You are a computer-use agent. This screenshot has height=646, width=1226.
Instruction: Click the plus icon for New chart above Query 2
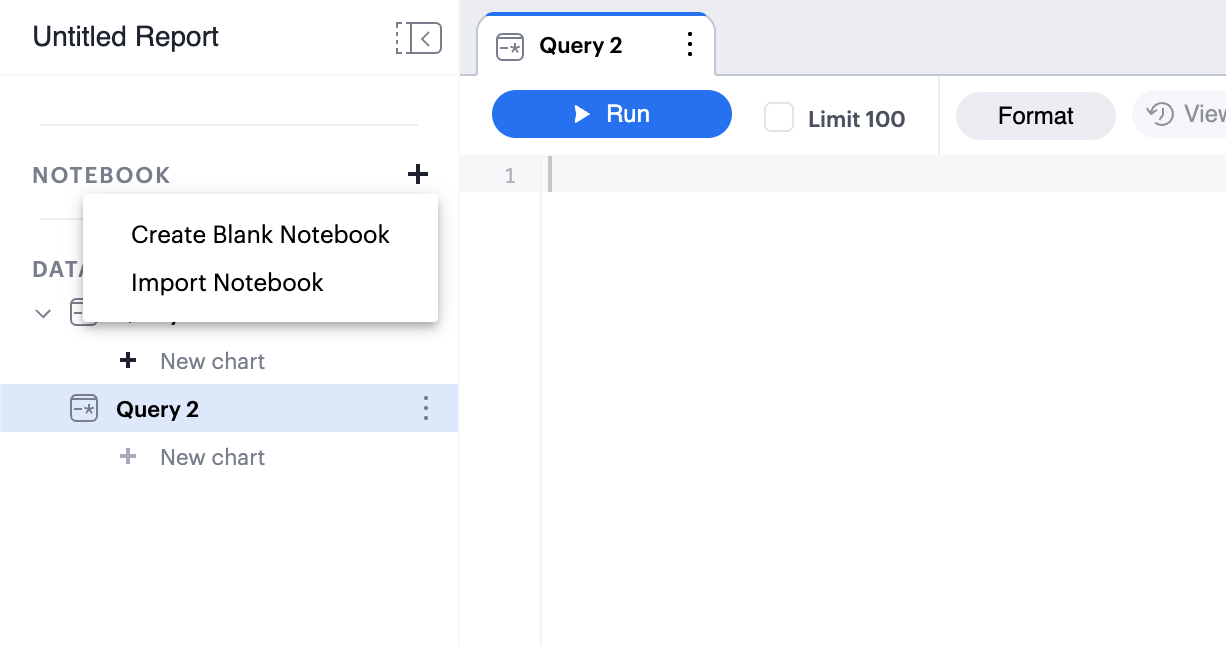tap(128, 361)
